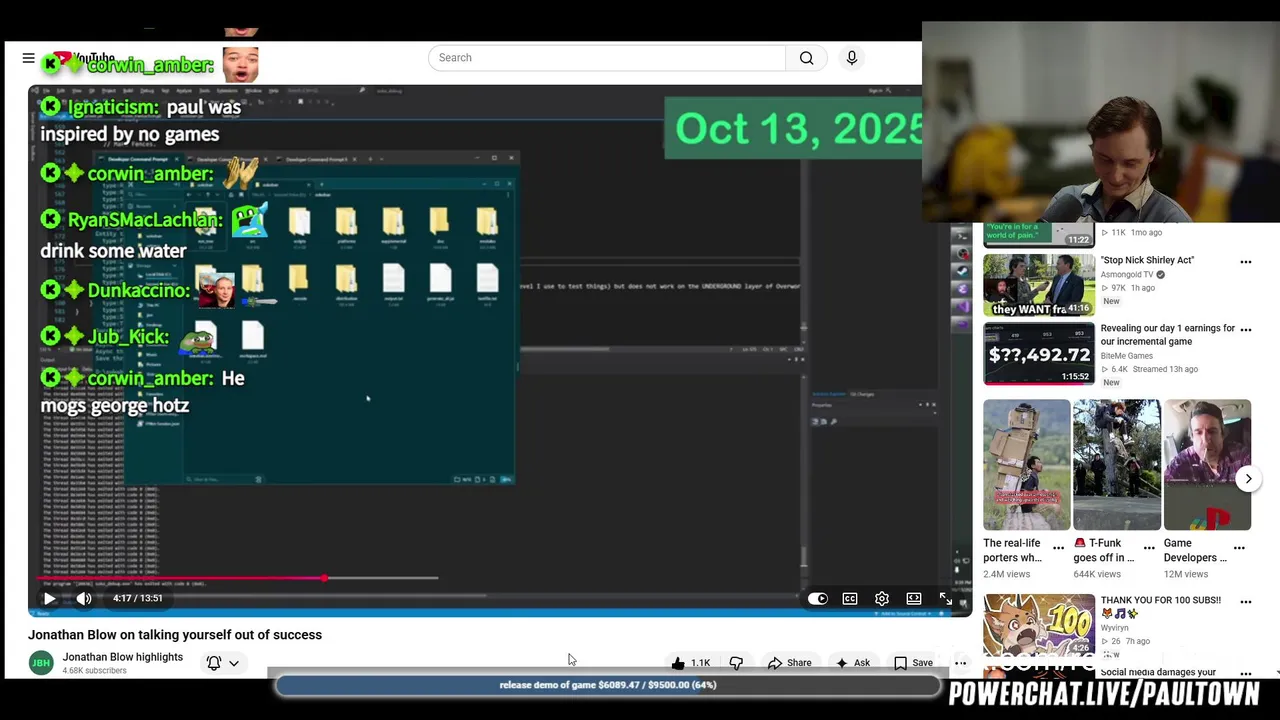Open the Asmongold TV channel
Viewport: 1280px width, 720px height.
coord(1127,274)
